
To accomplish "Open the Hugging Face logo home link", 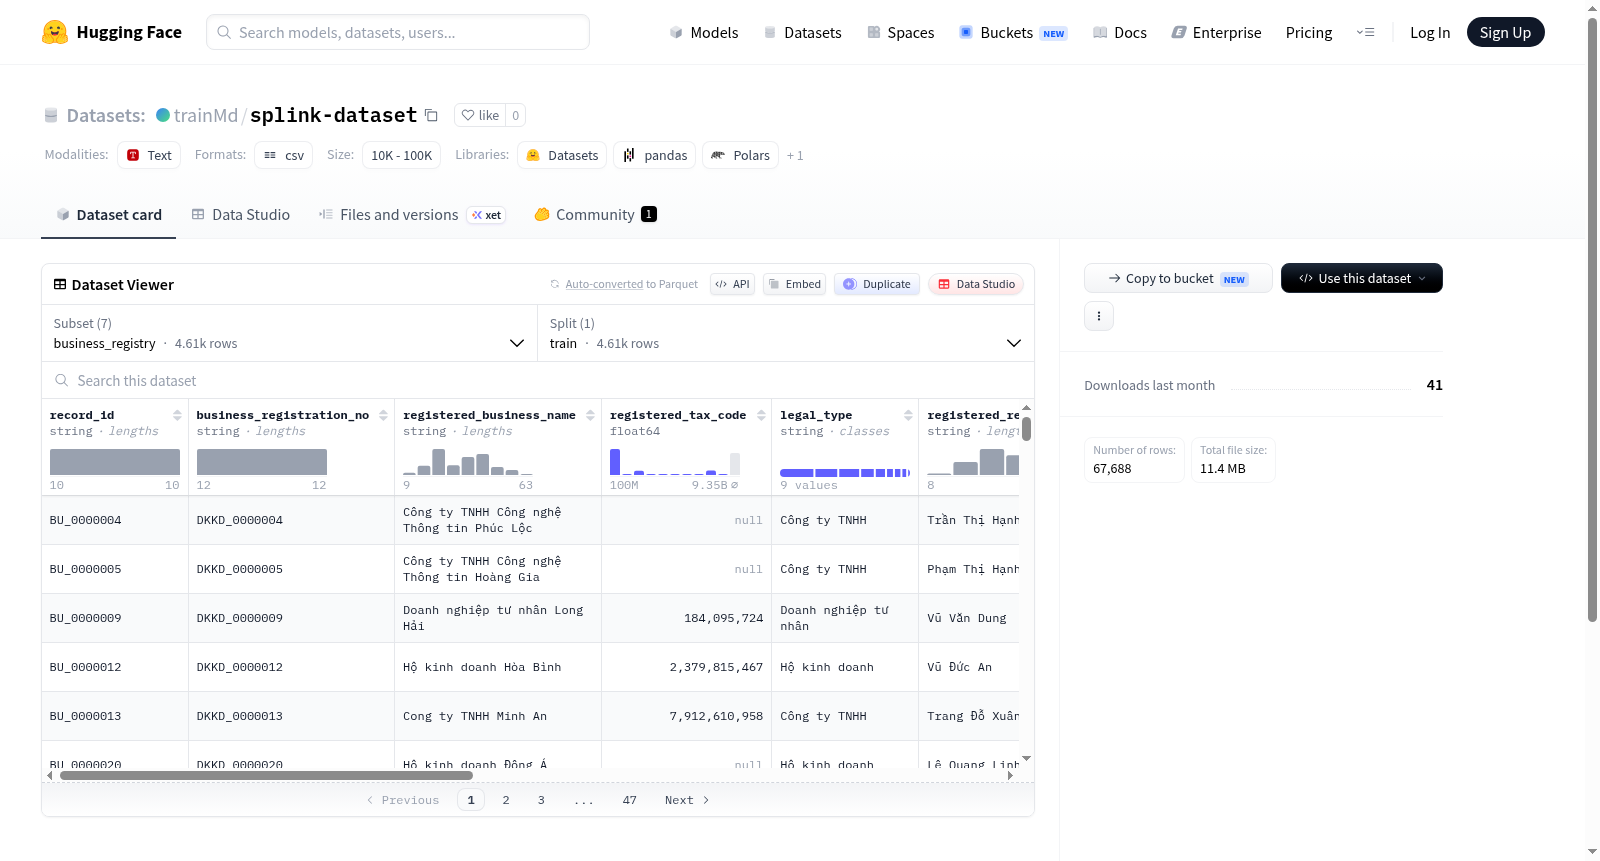I will (112, 32).
